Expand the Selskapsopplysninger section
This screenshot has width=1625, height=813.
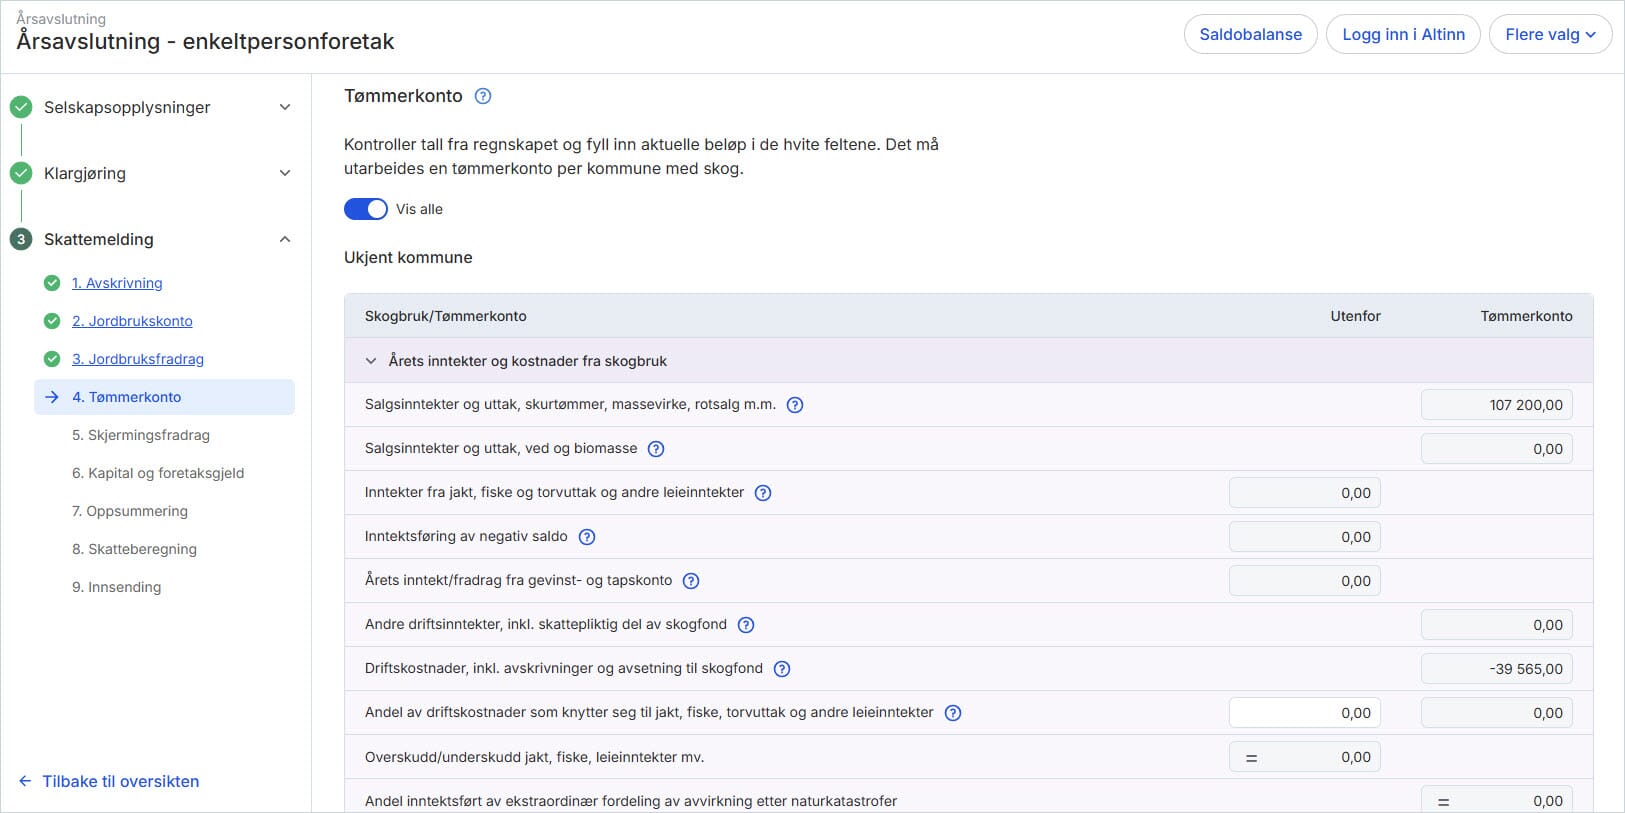(x=285, y=107)
